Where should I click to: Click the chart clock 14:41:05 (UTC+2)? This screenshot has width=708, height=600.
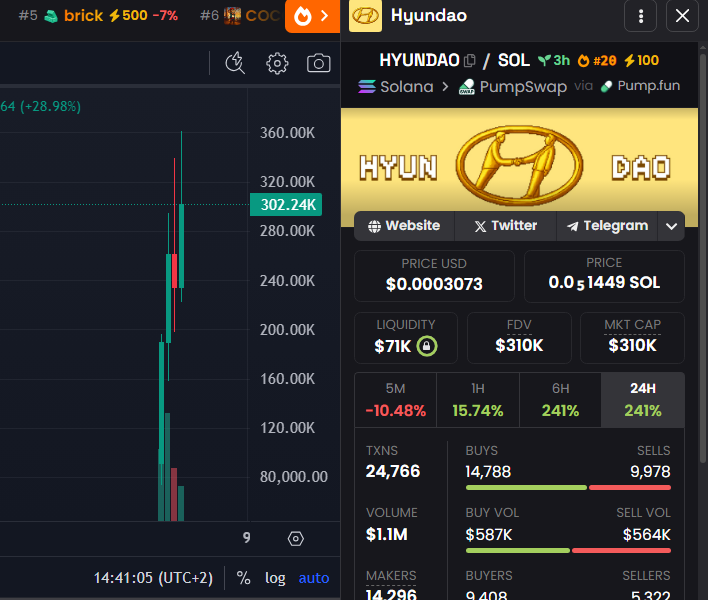153,578
